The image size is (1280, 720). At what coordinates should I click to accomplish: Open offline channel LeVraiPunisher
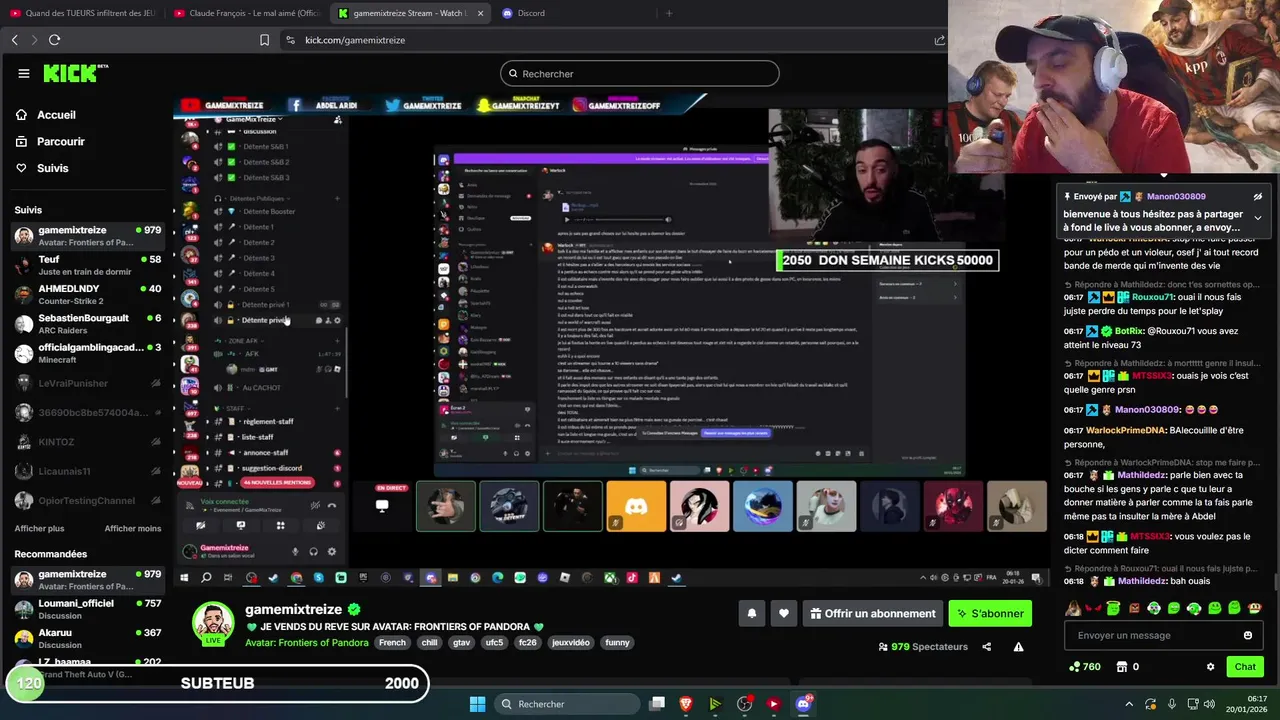click(x=87, y=383)
